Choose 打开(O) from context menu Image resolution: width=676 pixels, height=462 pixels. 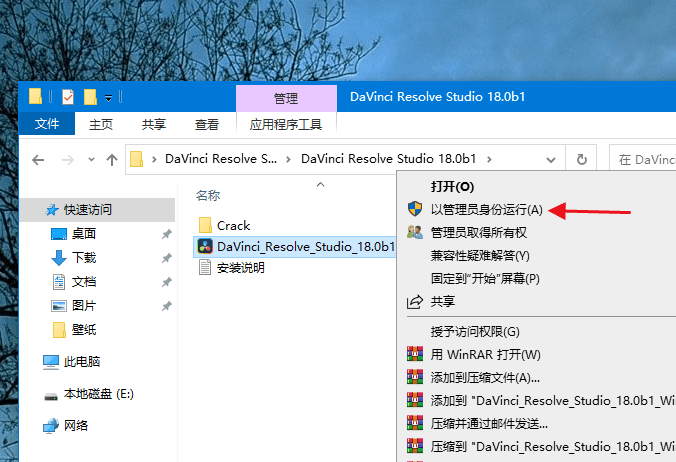[452, 187]
